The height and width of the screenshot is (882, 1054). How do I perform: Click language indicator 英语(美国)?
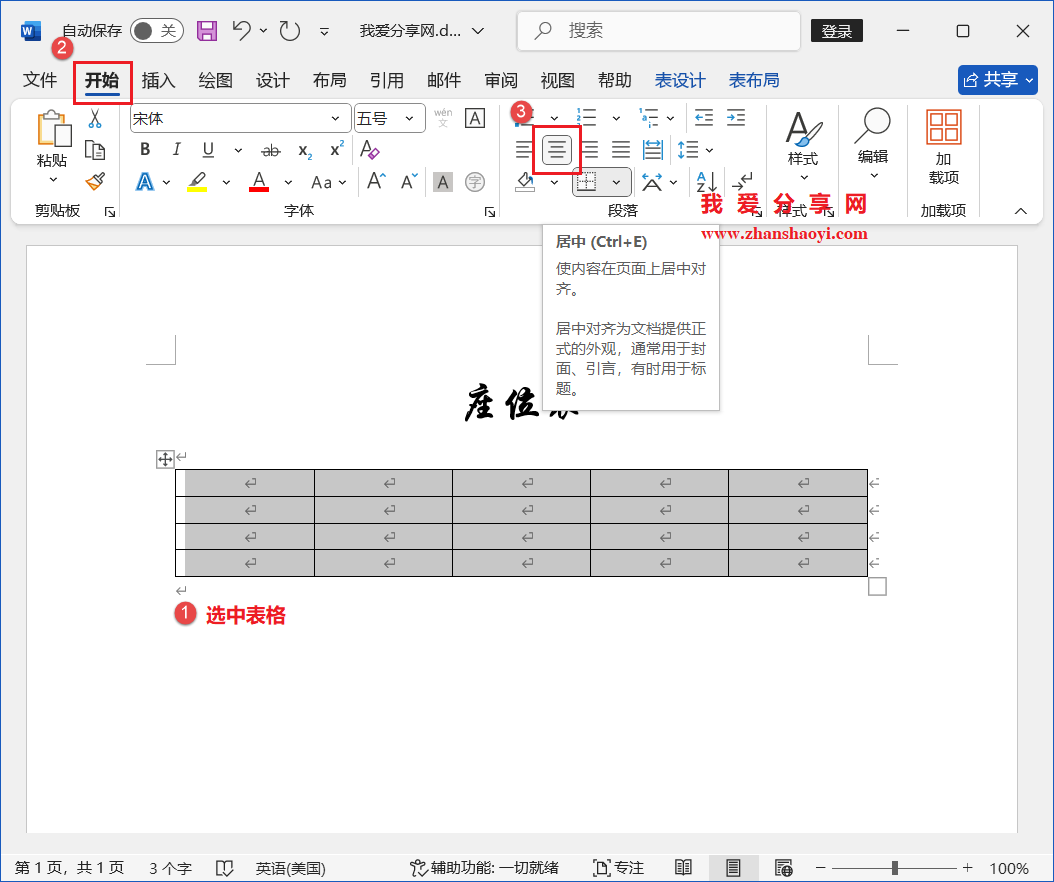290,869
